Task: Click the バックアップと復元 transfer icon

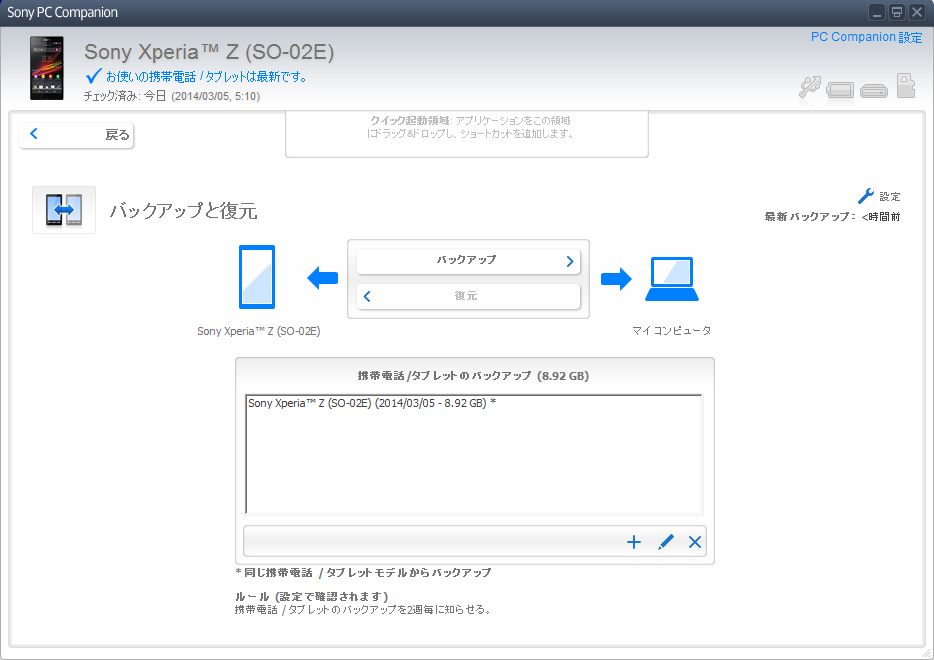Action: [64, 210]
